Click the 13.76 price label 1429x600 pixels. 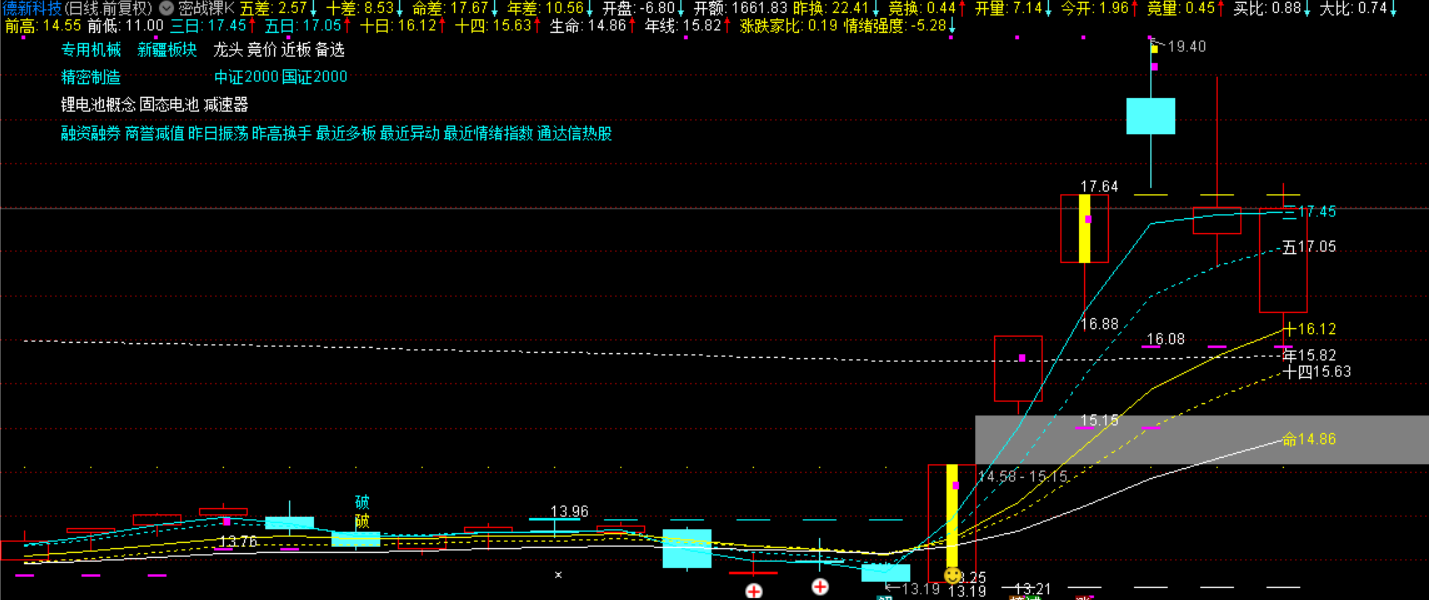click(238, 541)
